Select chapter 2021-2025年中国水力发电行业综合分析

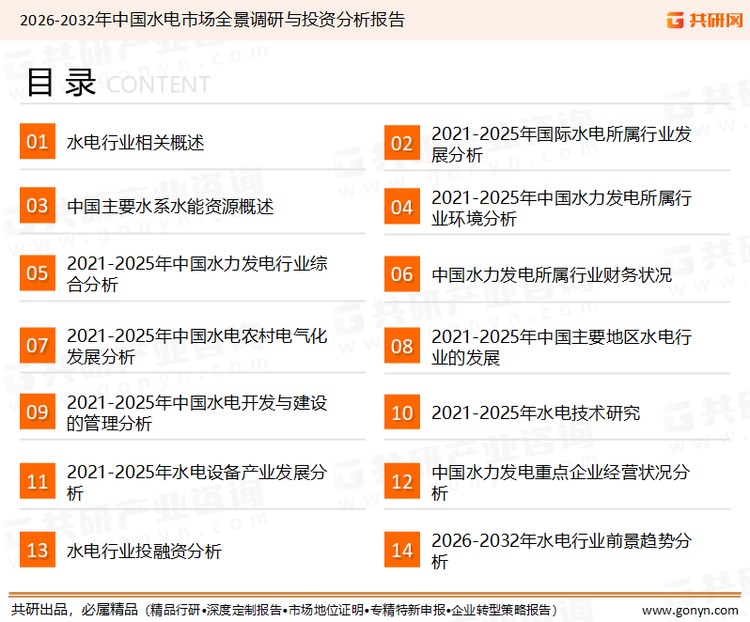click(x=197, y=273)
